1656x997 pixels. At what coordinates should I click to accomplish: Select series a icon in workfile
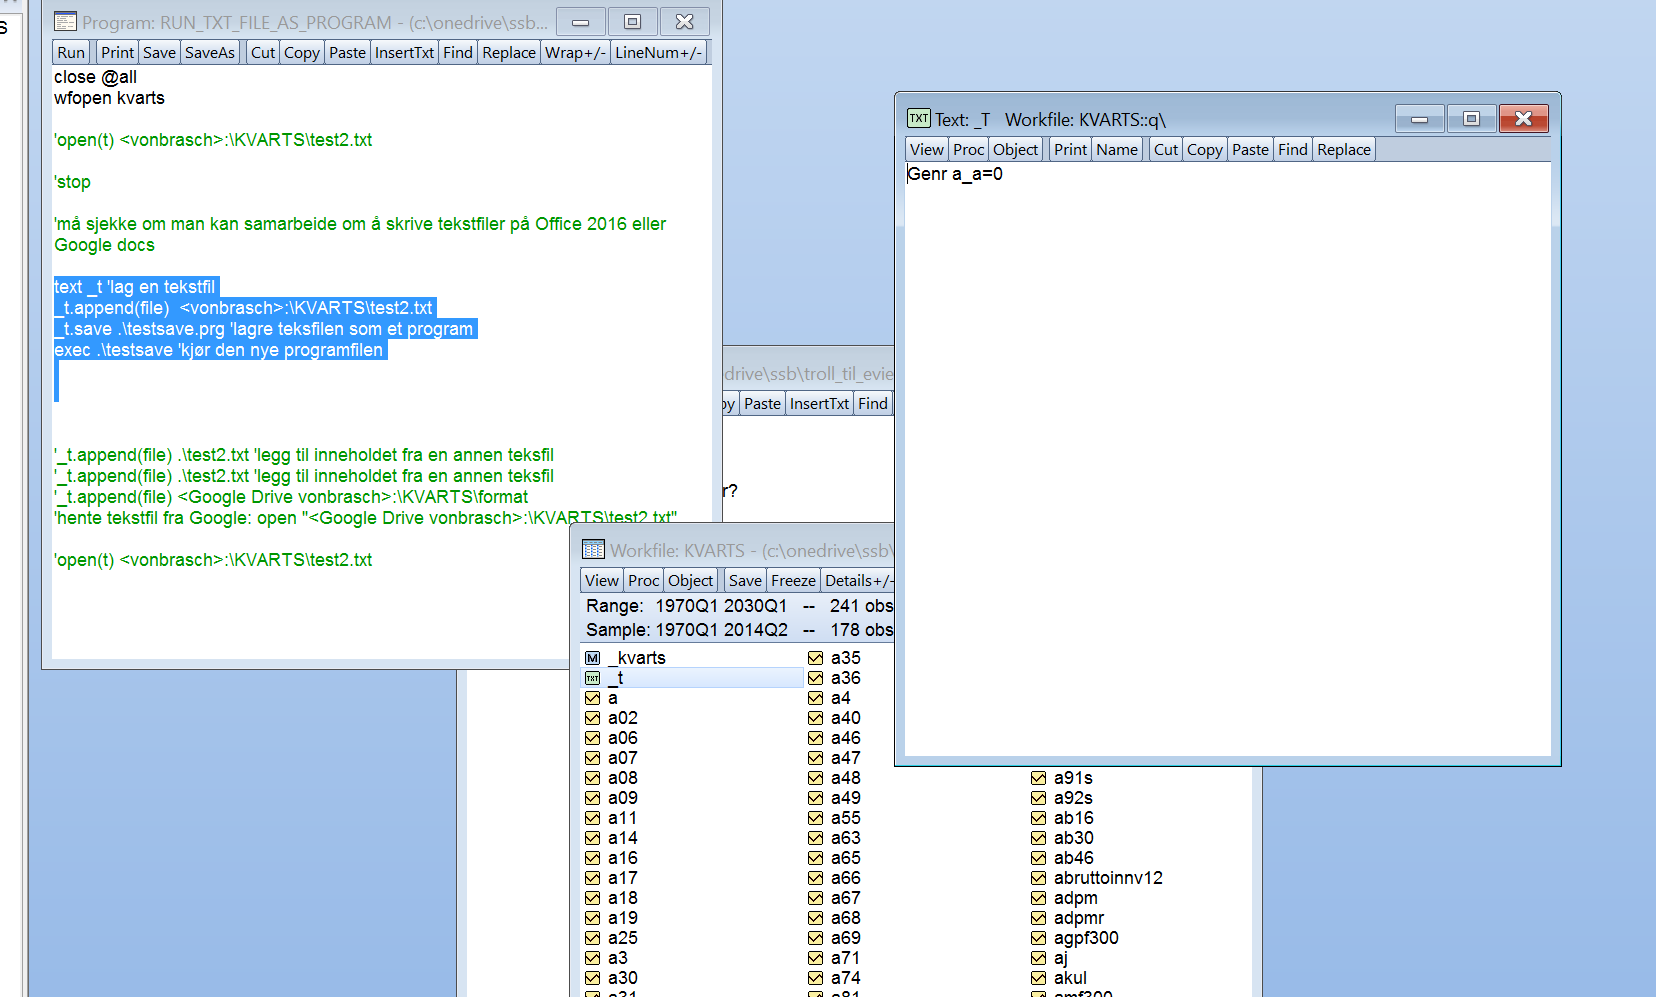click(593, 698)
